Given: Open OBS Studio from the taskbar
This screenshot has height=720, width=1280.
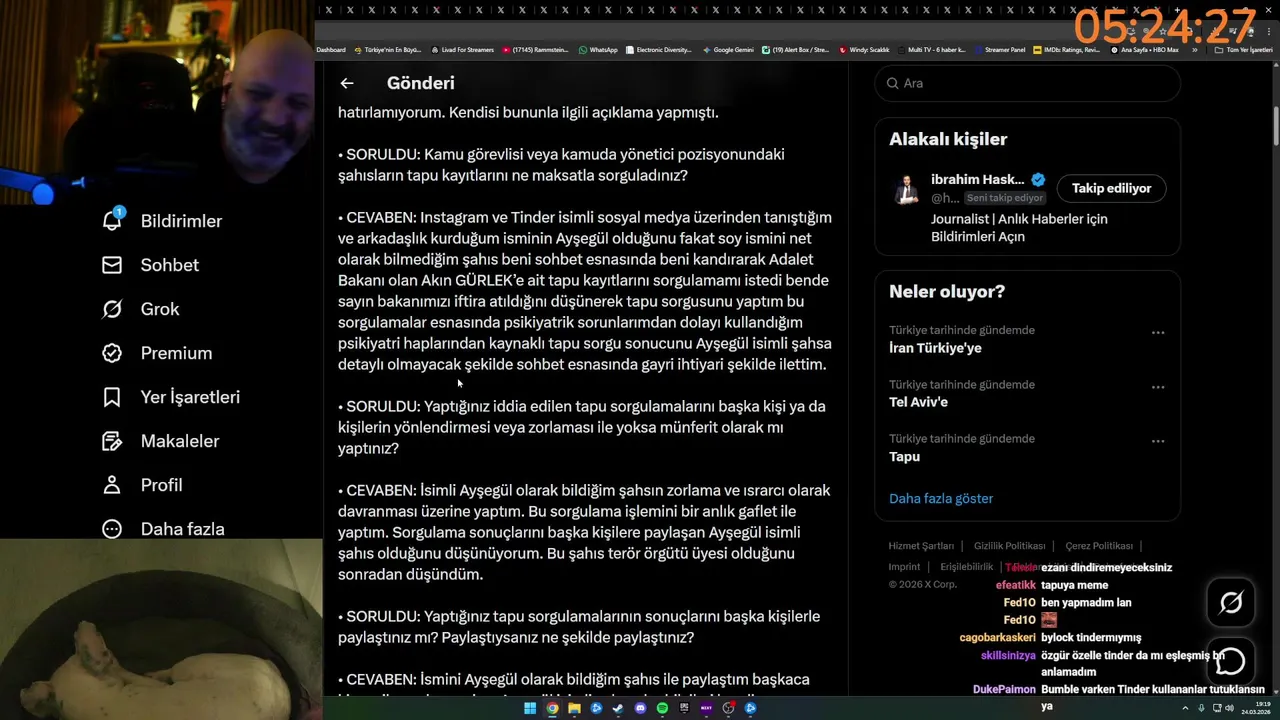Looking at the screenshot, I should point(728,708).
